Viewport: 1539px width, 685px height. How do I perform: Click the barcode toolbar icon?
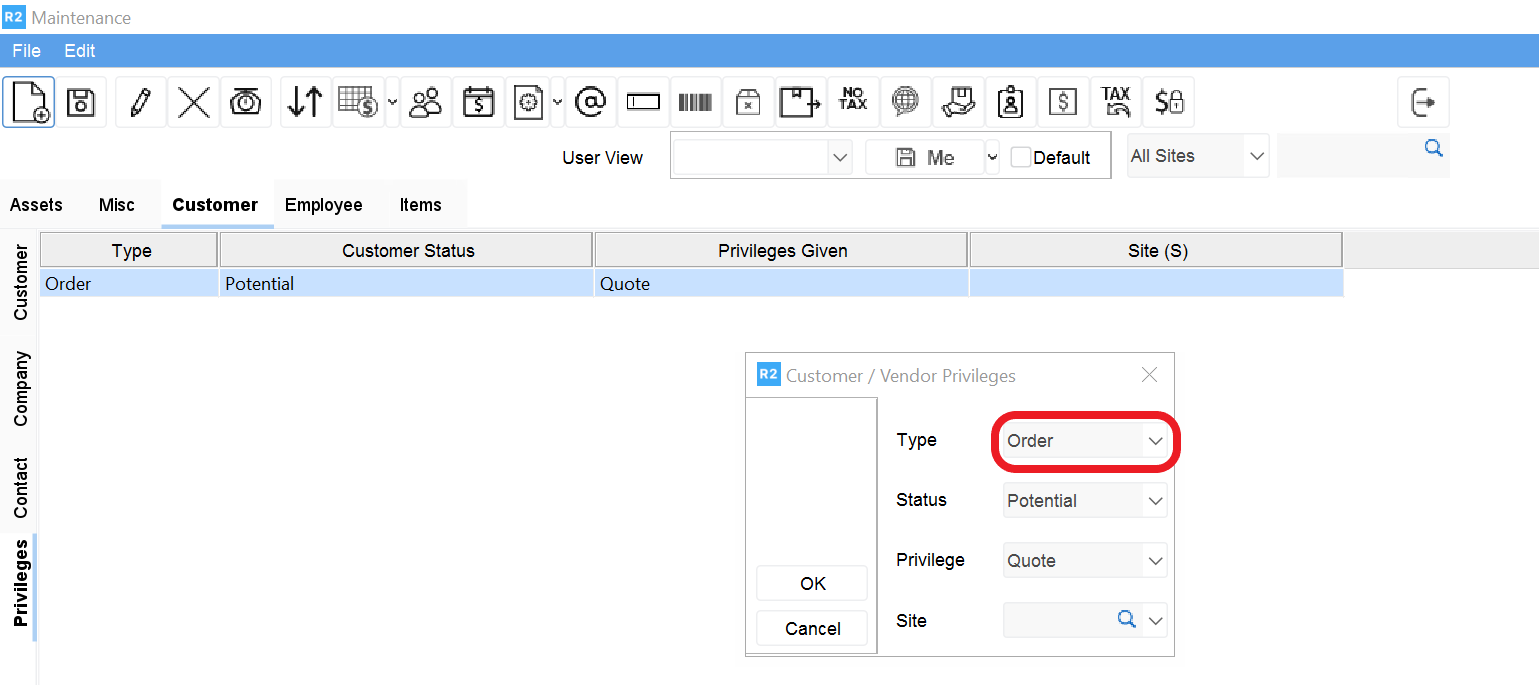click(695, 102)
